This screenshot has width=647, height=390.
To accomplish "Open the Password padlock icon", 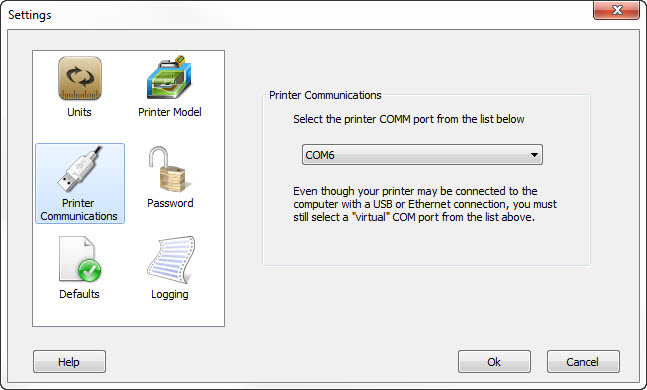I will [170, 170].
